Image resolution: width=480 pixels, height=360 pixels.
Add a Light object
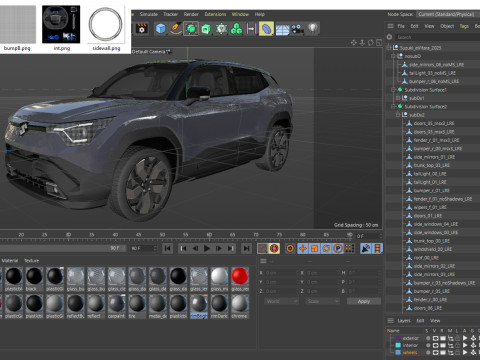[x=313, y=29]
